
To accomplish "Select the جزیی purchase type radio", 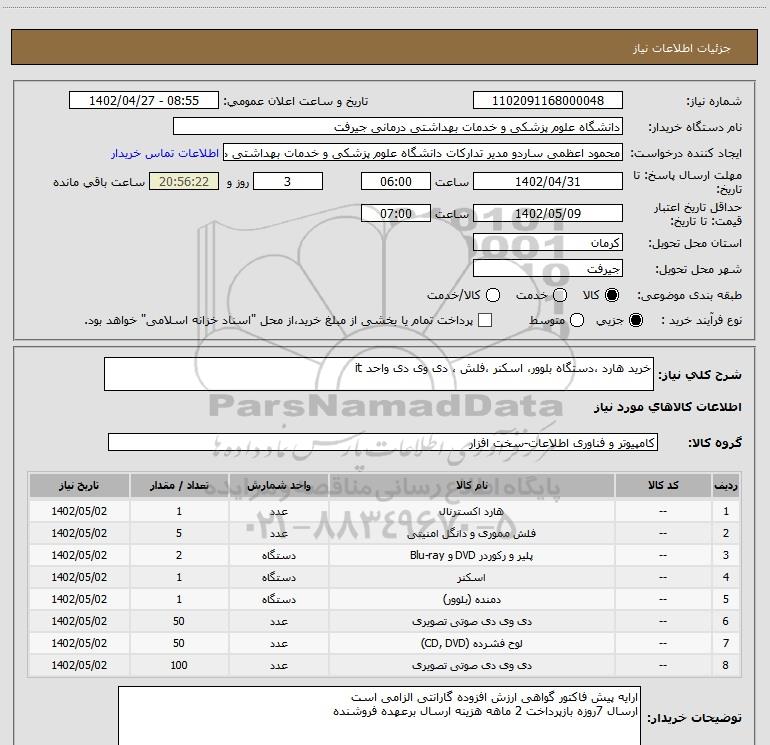I will (x=636, y=320).
